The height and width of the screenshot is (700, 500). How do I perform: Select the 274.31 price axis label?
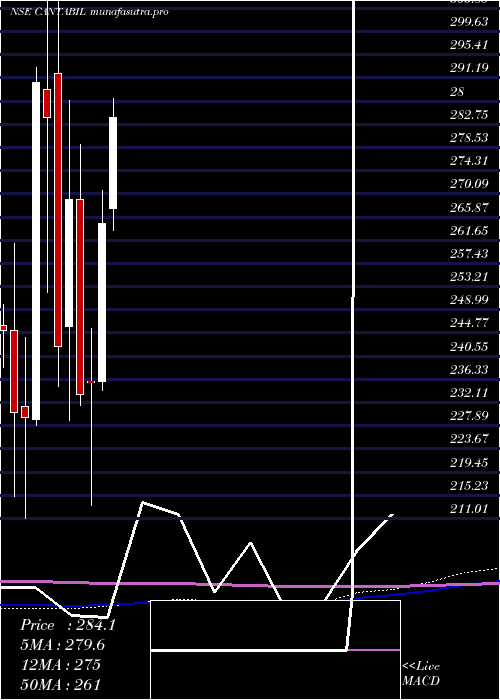(x=469, y=161)
